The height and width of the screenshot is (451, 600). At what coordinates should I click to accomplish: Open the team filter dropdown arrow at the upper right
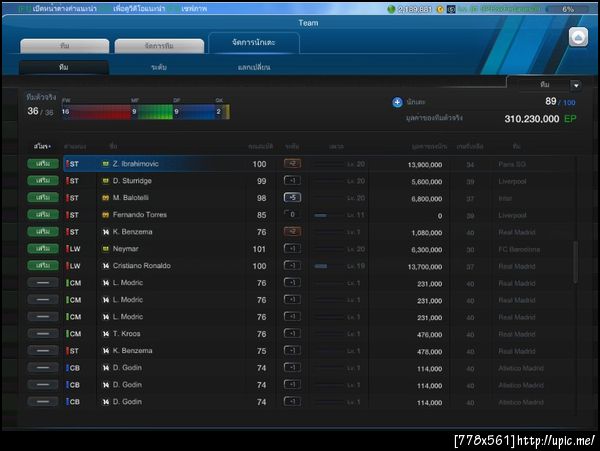click(x=576, y=85)
